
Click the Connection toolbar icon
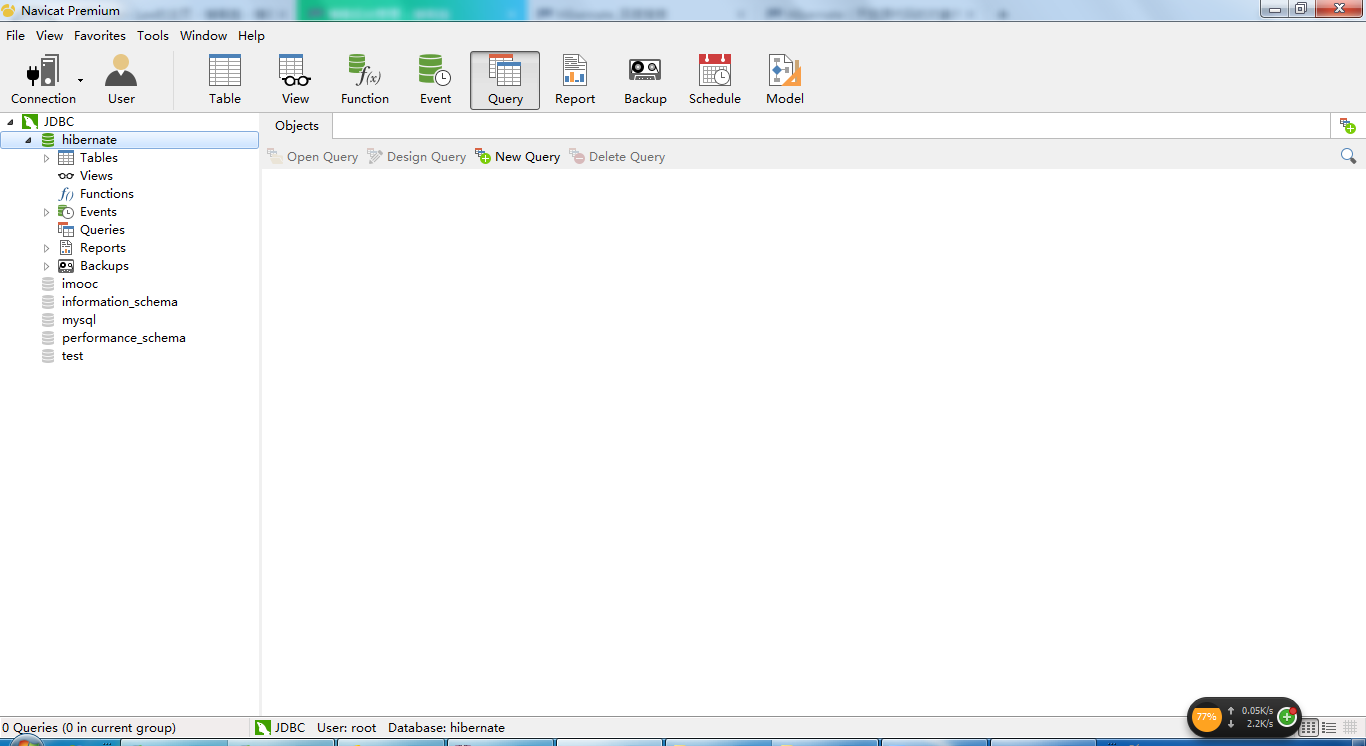coord(43,80)
